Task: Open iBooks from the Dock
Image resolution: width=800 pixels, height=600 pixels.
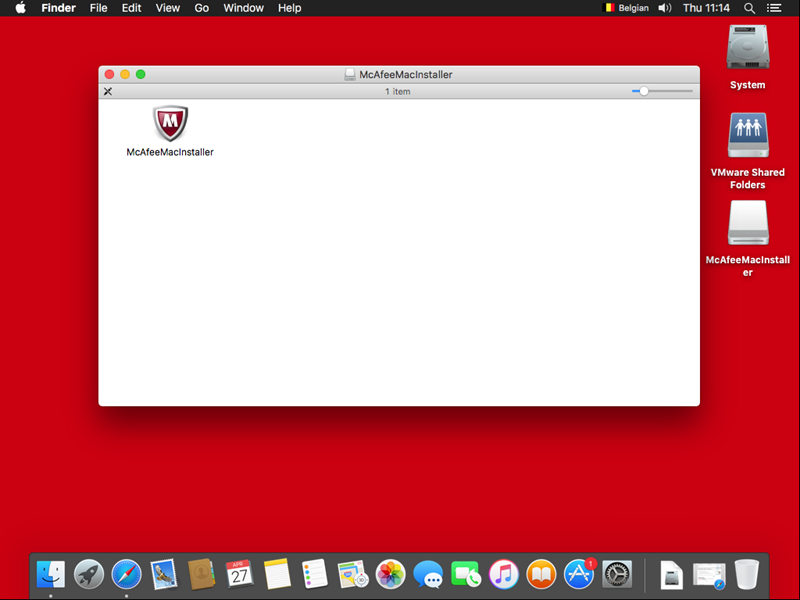Action: pos(541,573)
